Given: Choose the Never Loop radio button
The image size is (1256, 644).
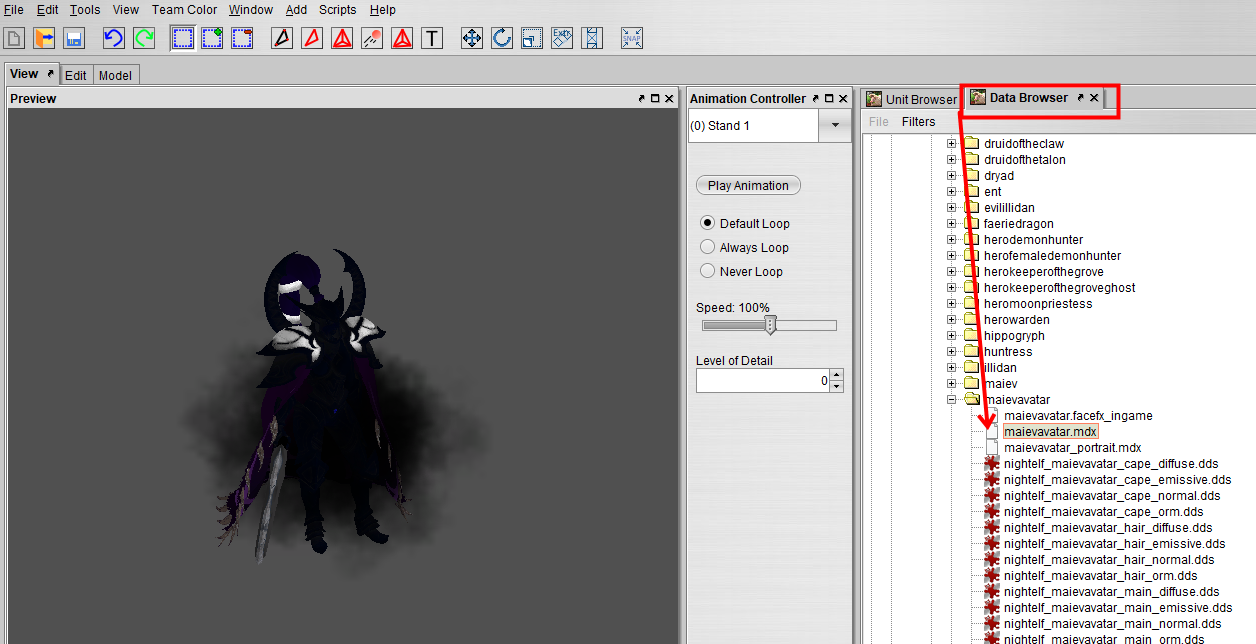Looking at the screenshot, I should point(708,271).
